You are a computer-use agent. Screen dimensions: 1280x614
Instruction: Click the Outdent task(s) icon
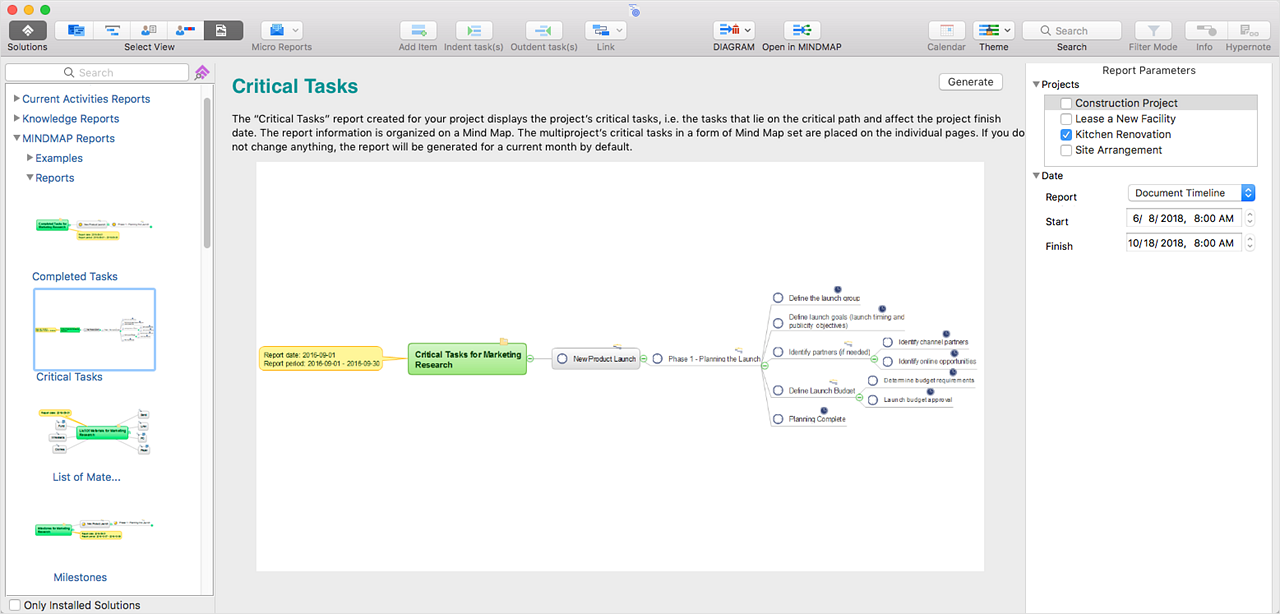pos(543,30)
